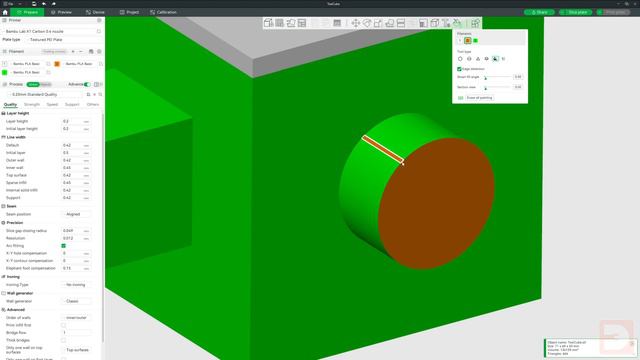The height and width of the screenshot is (360, 640).
Task: Select the Lay on face tool
Action: [x=389, y=23]
